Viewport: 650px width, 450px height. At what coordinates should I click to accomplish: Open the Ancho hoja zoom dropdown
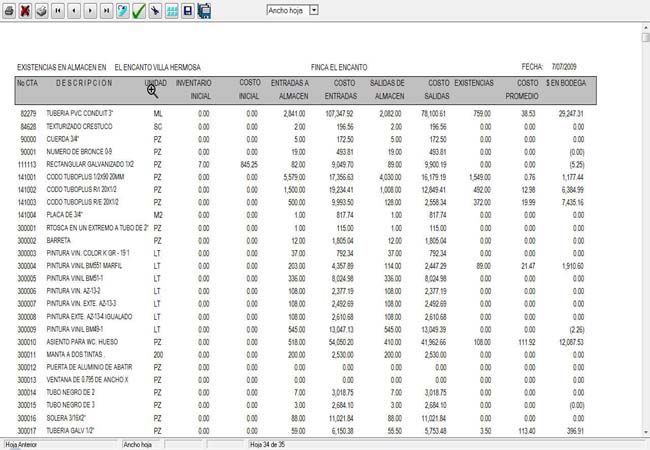(314, 10)
